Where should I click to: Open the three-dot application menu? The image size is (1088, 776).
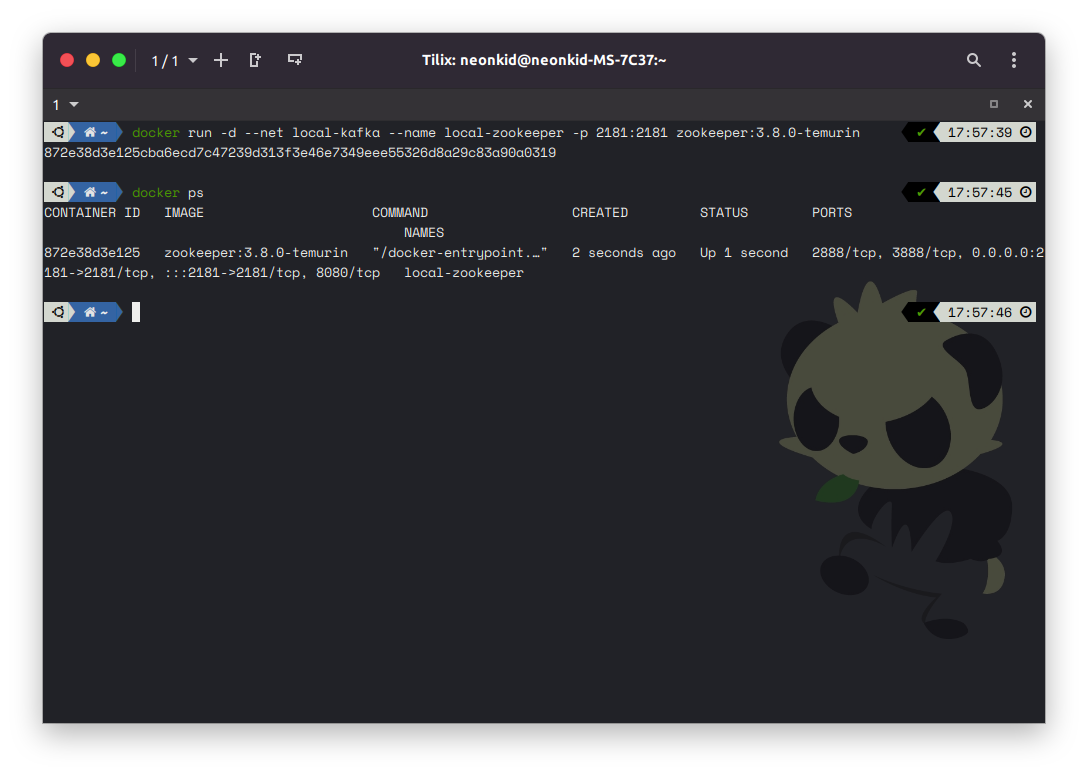click(1014, 60)
